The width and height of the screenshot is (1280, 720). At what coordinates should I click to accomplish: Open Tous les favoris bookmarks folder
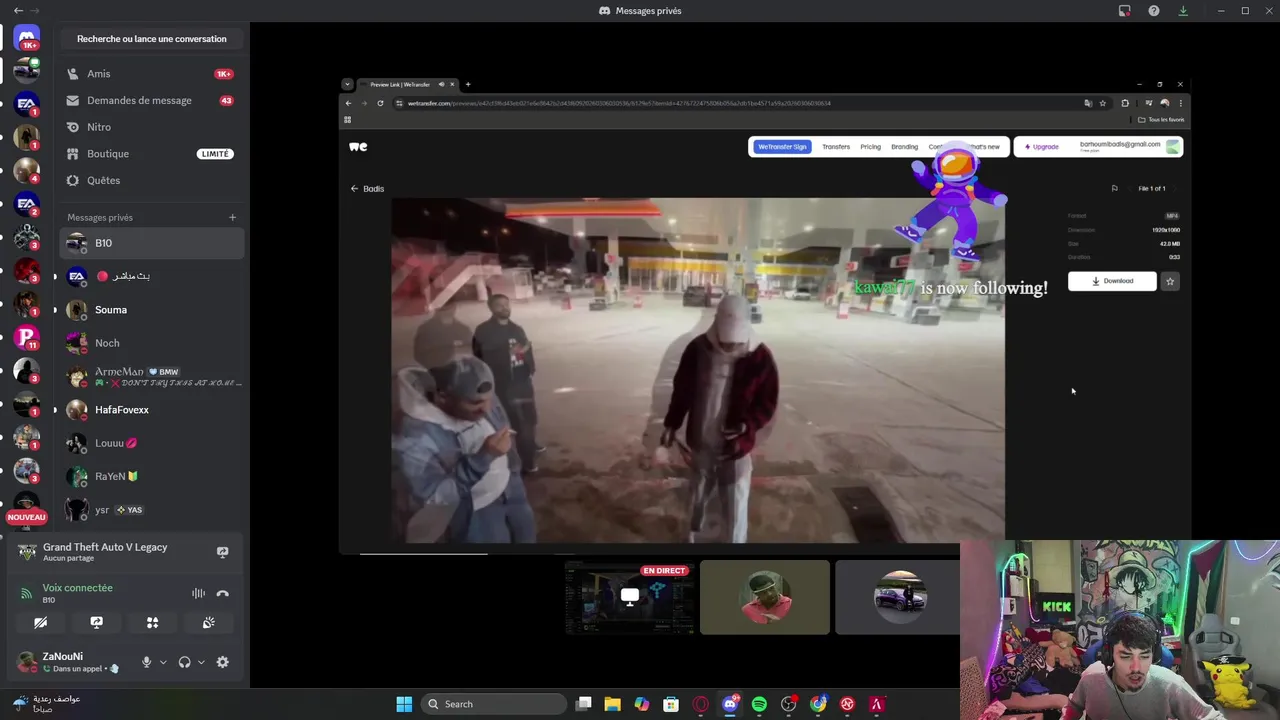(1161, 119)
